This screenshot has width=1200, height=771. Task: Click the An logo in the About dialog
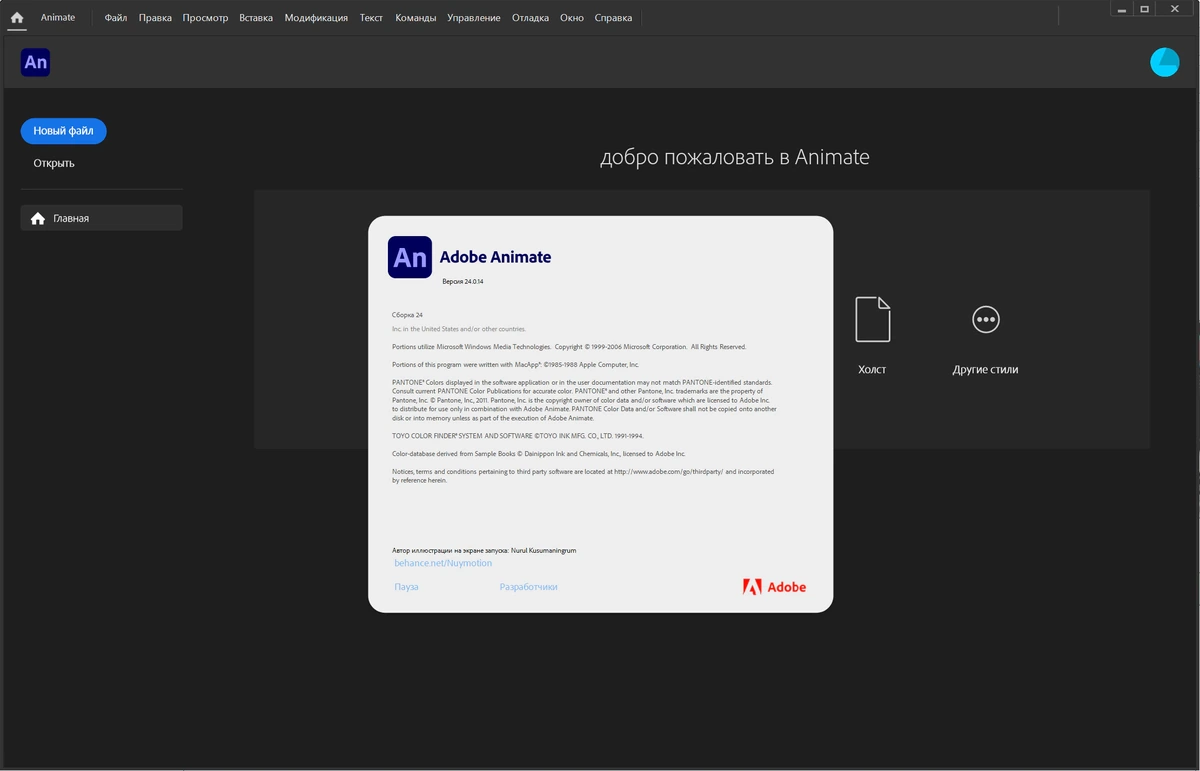(410, 257)
